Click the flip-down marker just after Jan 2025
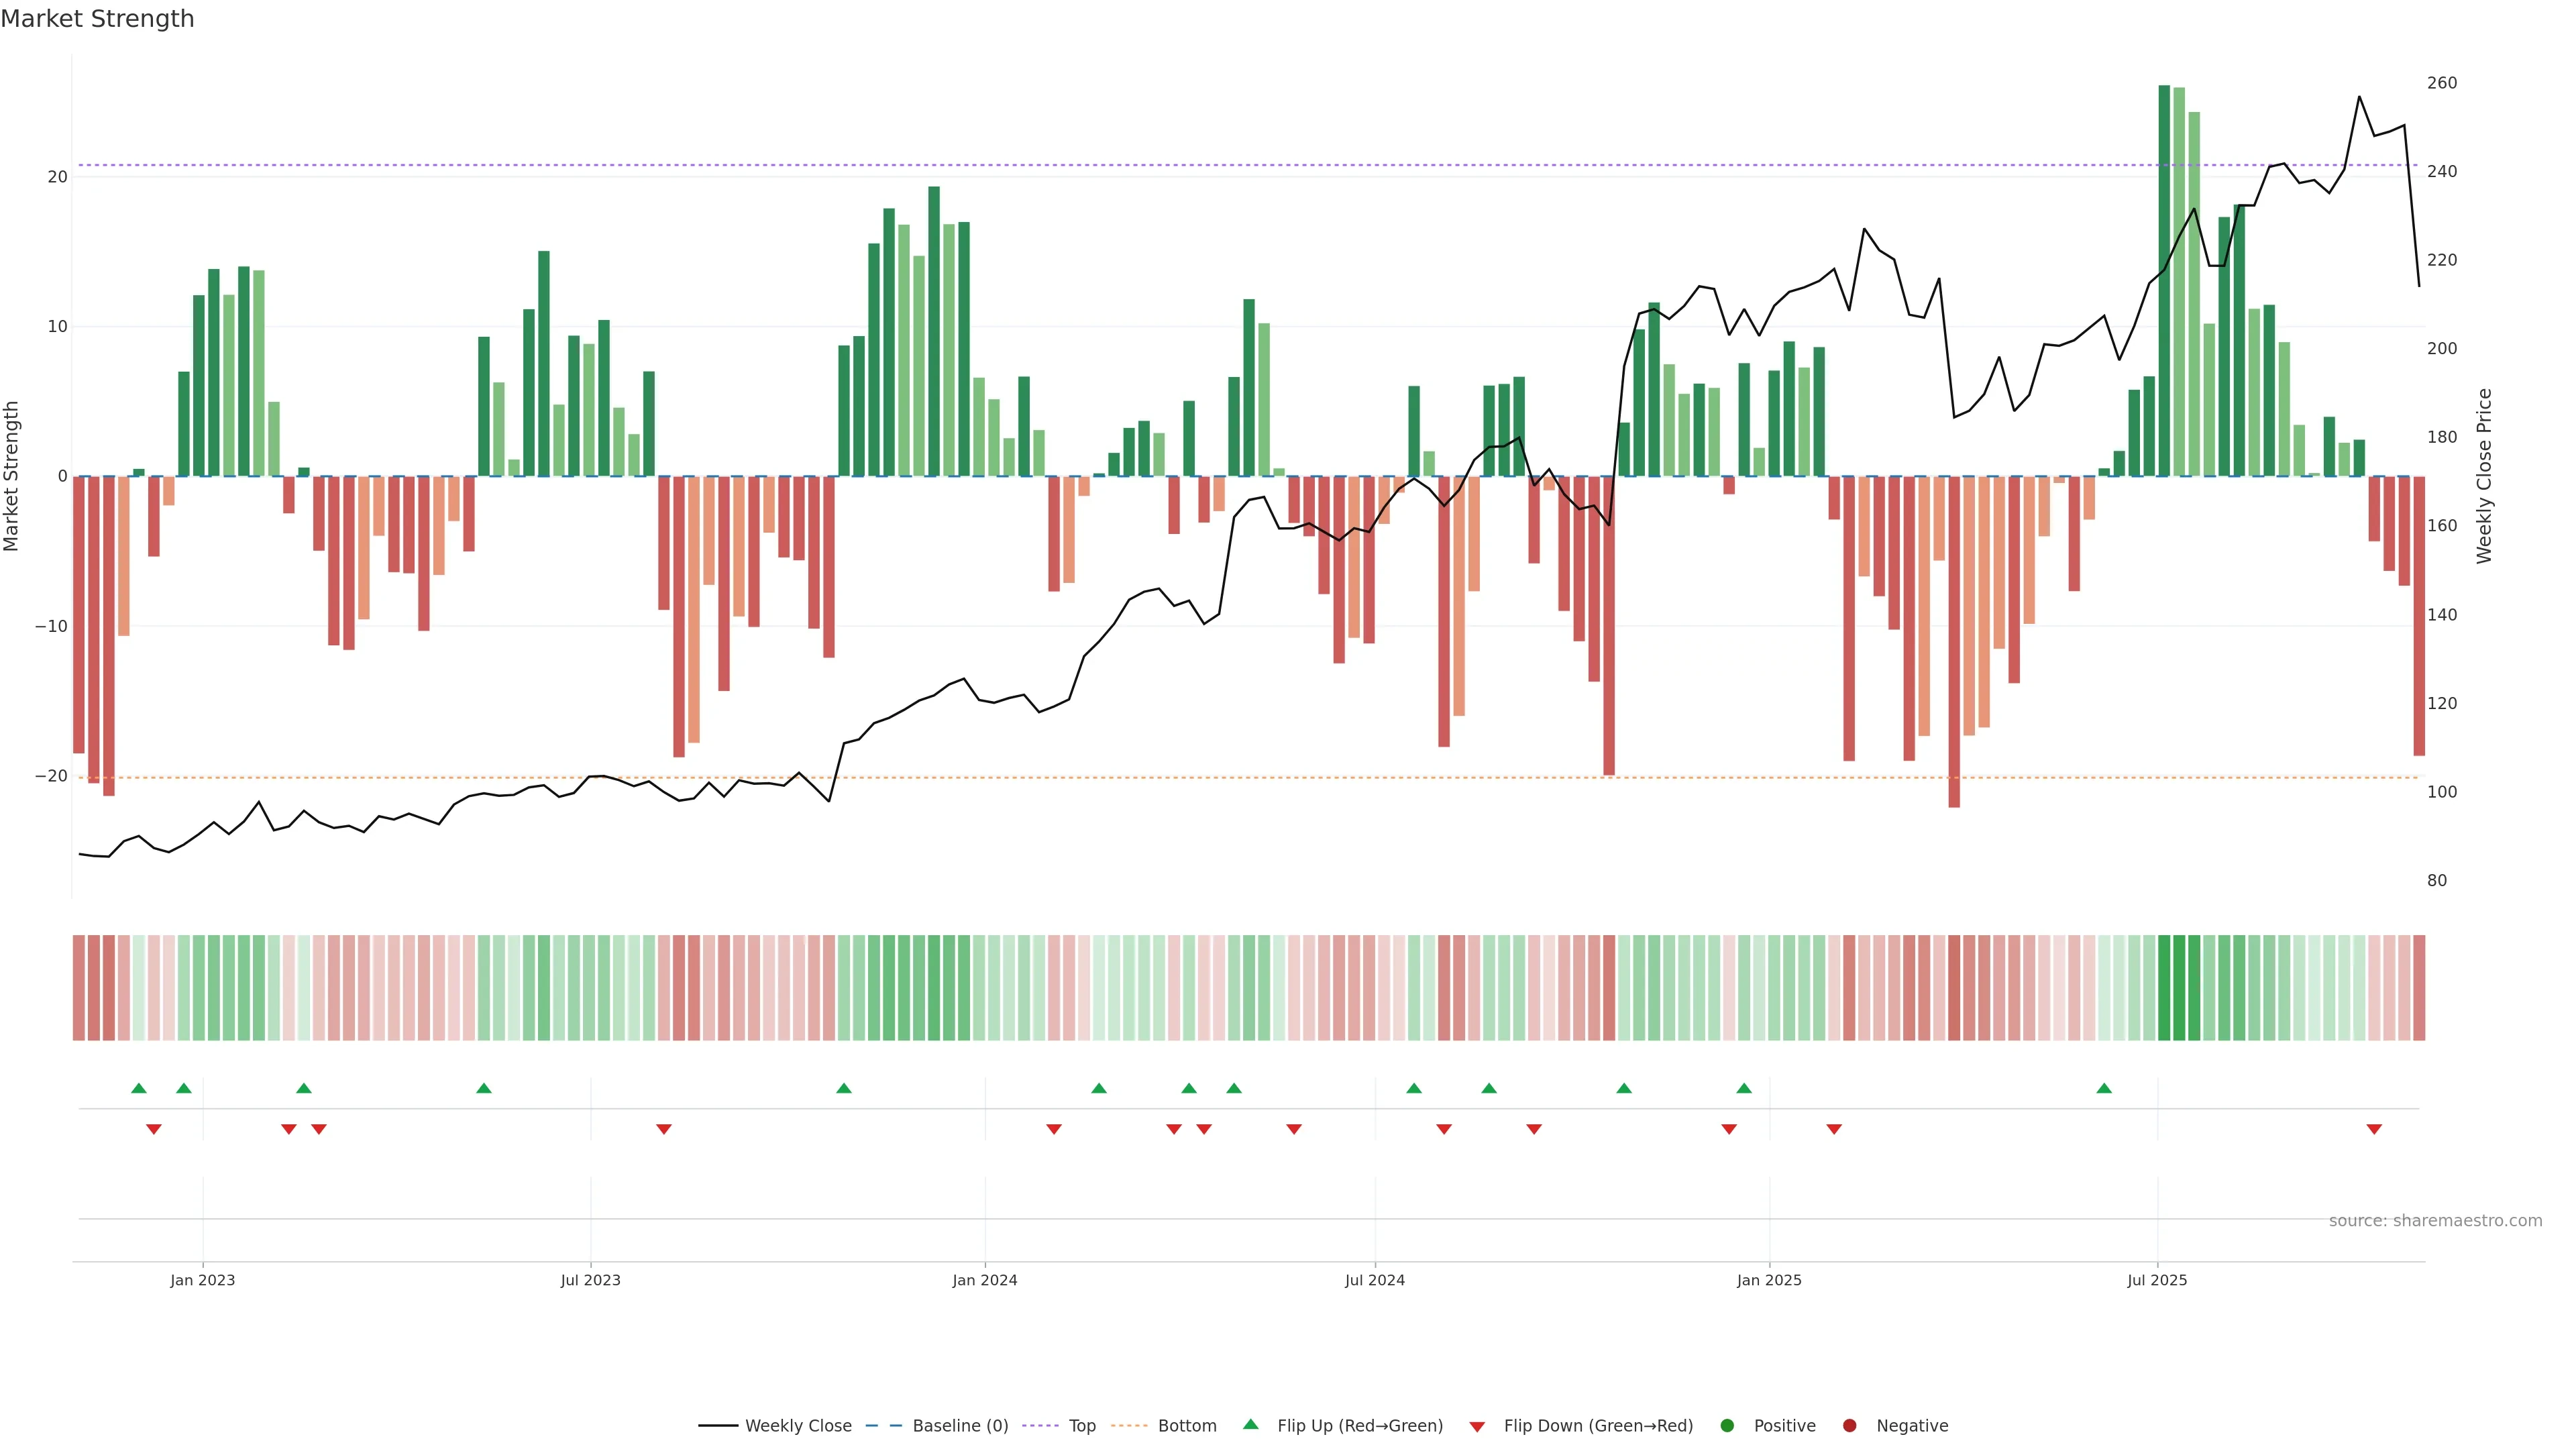Viewport: 2576px width, 1449px height. (1834, 1129)
